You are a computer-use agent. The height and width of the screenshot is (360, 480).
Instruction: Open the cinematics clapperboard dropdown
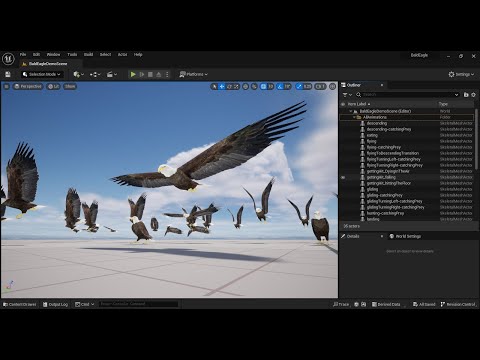tap(112, 74)
